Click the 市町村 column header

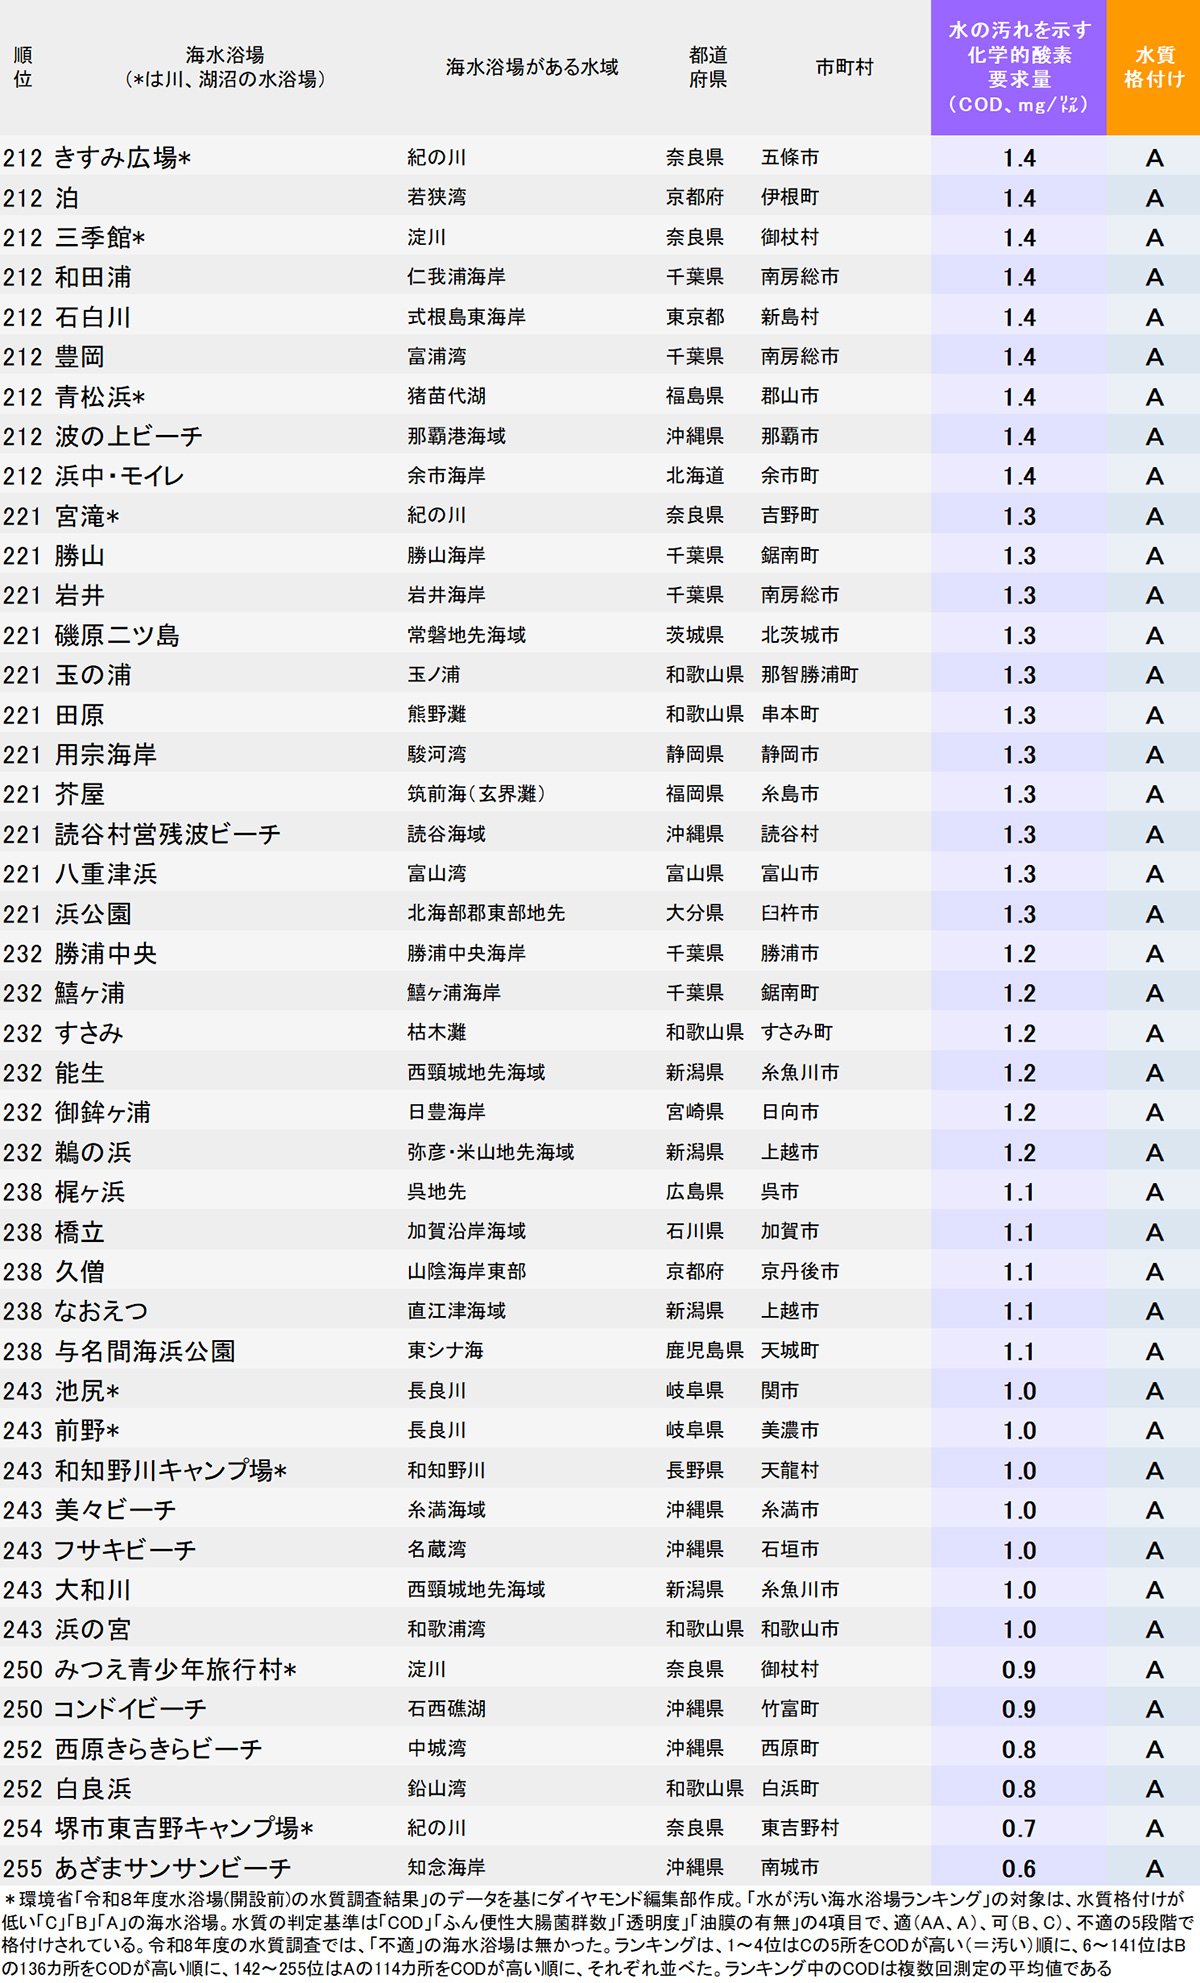click(844, 67)
